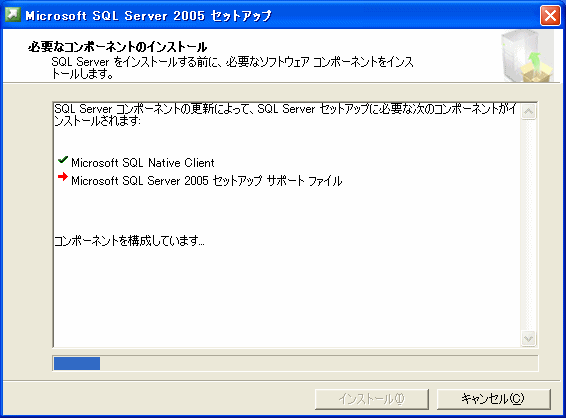Click the intro paragraph in the component list box
The image size is (566, 418).
tap(285, 115)
